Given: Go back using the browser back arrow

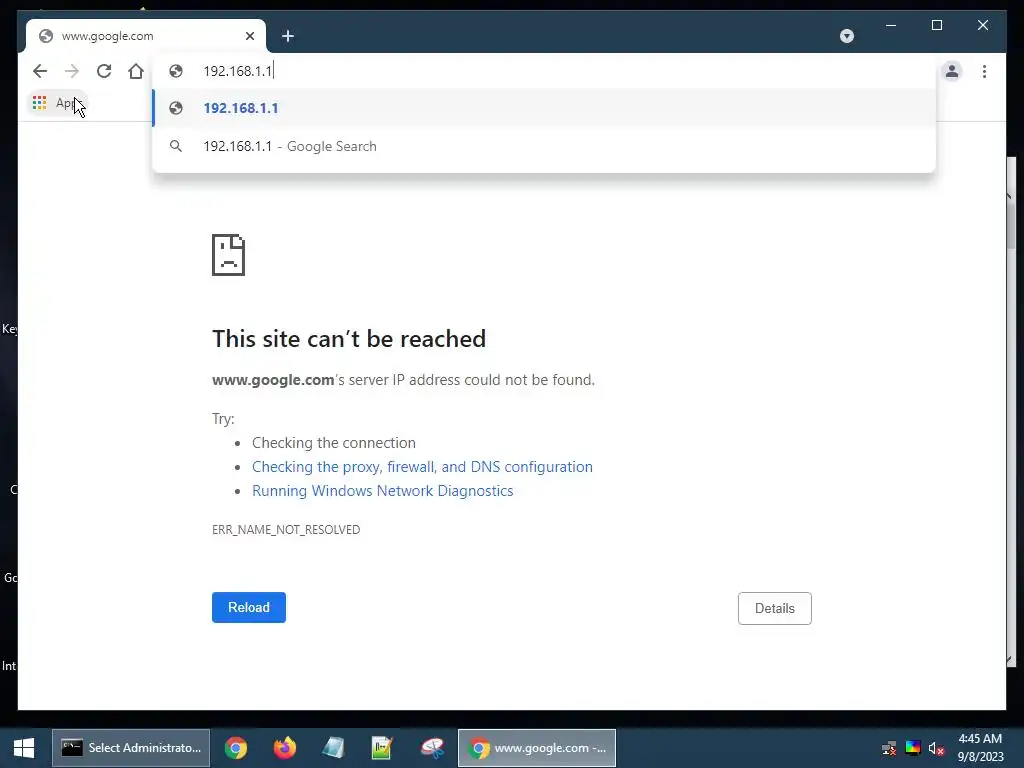Looking at the screenshot, I should click(40, 71).
